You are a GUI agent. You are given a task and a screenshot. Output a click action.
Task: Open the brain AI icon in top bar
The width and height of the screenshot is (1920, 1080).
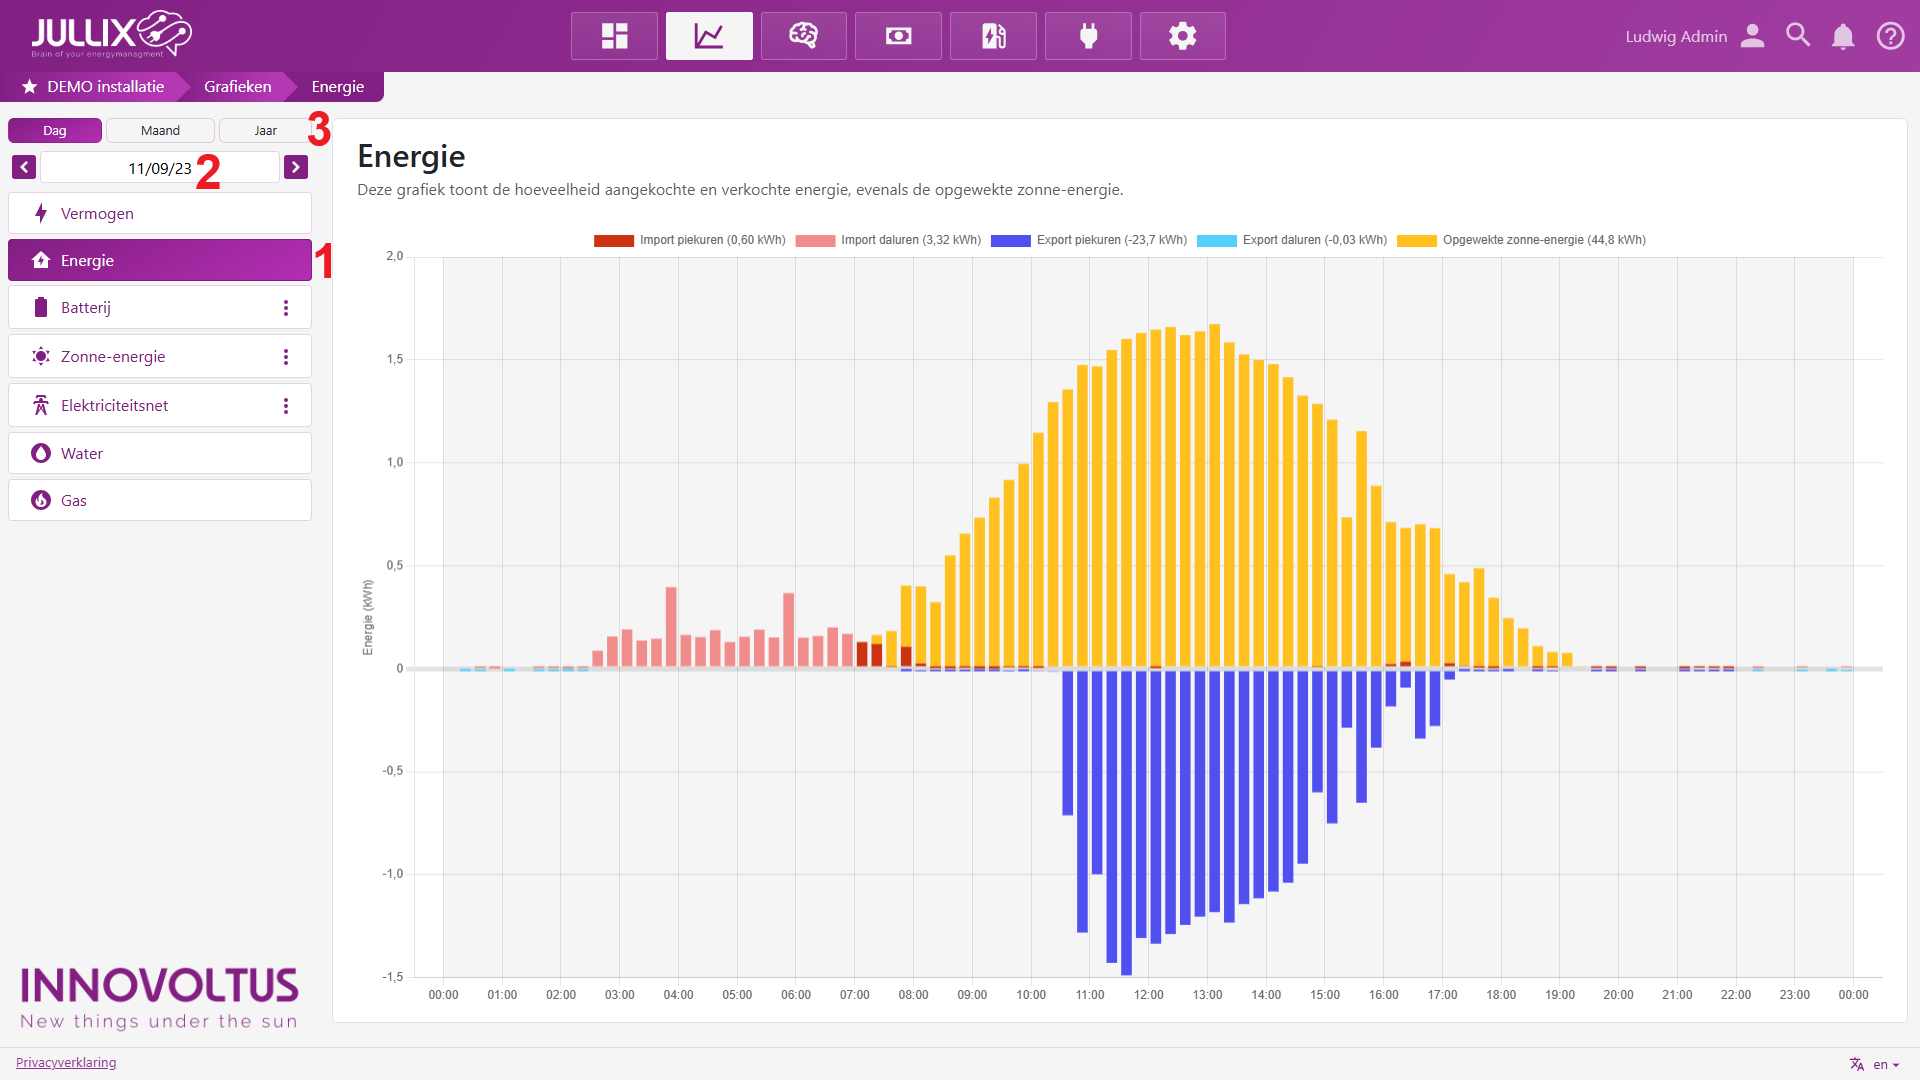pyautogui.click(x=803, y=36)
